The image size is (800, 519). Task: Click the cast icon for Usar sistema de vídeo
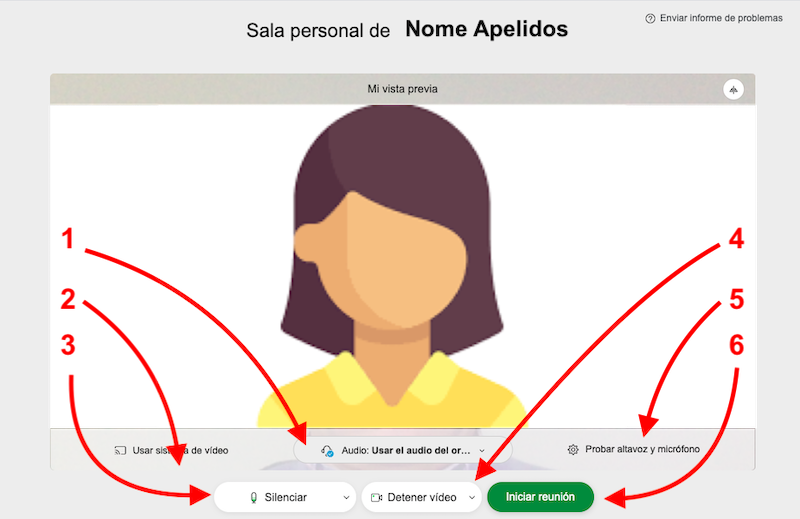point(119,450)
